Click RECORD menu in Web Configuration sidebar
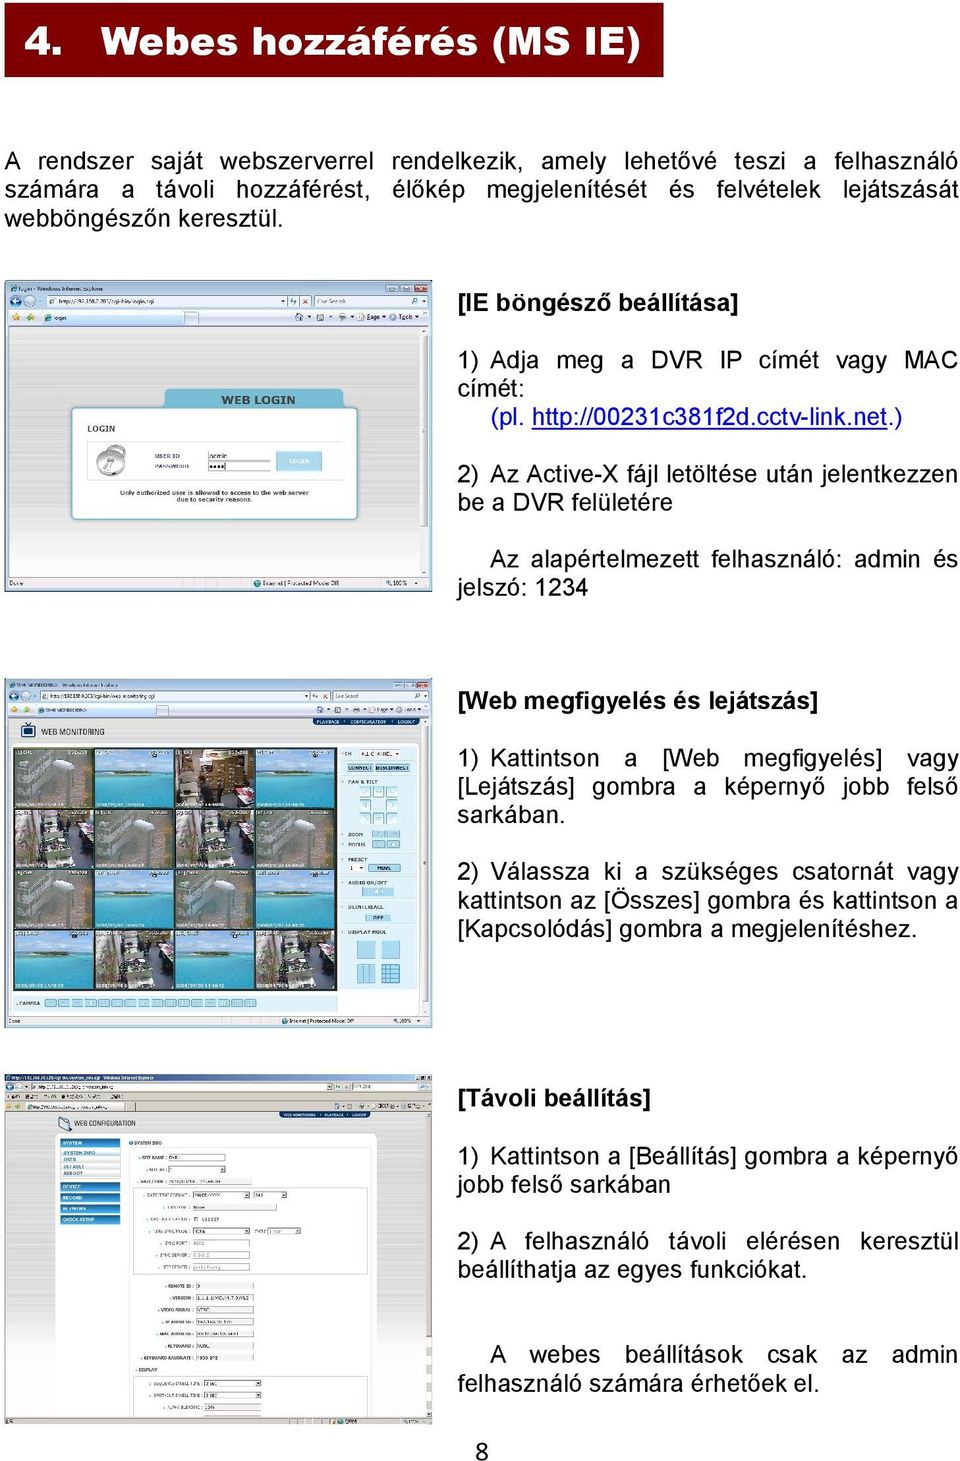The height and width of the screenshot is (1461, 960). [90, 1197]
